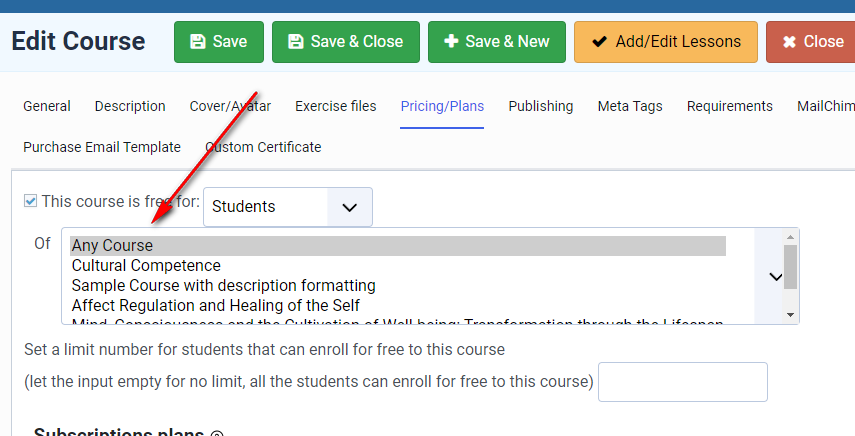Image resolution: width=855 pixels, height=436 pixels.
Task: Toggle the 'This course is free for' checkbox
Action: click(30, 201)
